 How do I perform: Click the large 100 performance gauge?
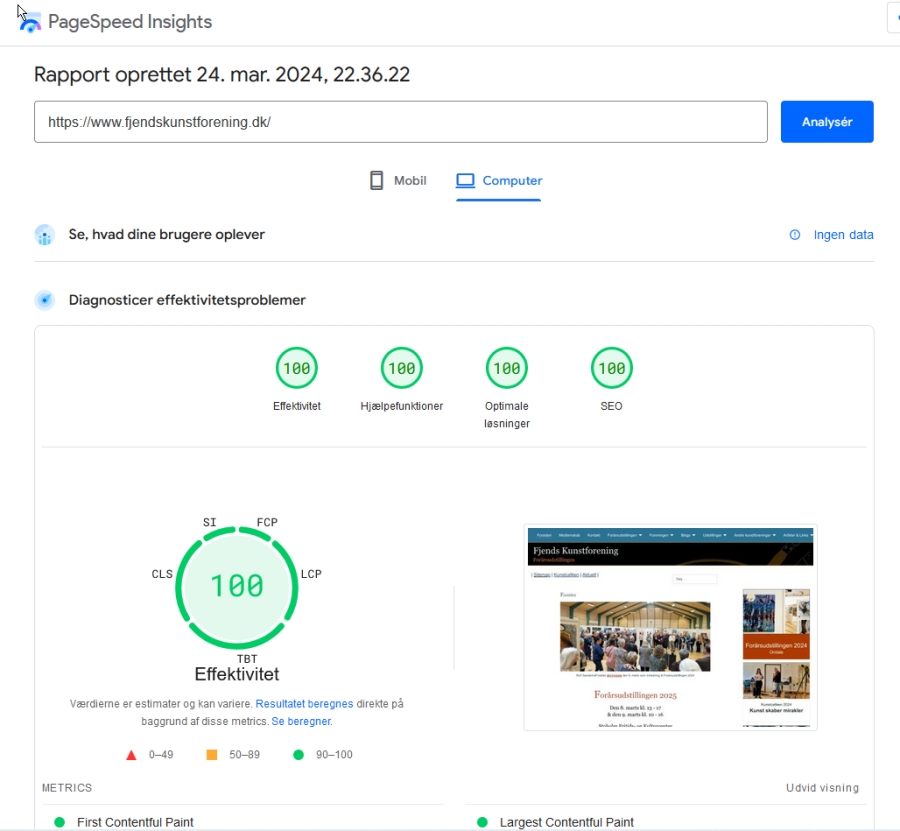(x=236, y=587)
